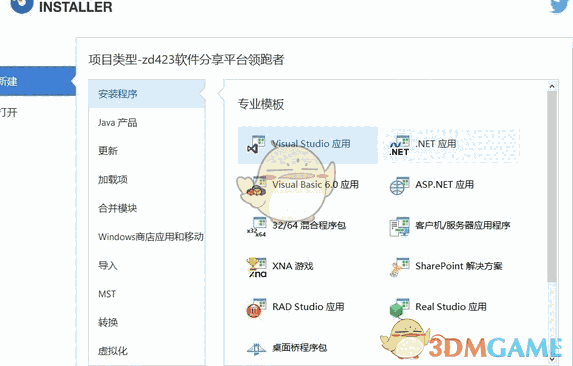Click the 32/64 mixed package icon
This screenshot has height=366, width=573.
point(256,227)
